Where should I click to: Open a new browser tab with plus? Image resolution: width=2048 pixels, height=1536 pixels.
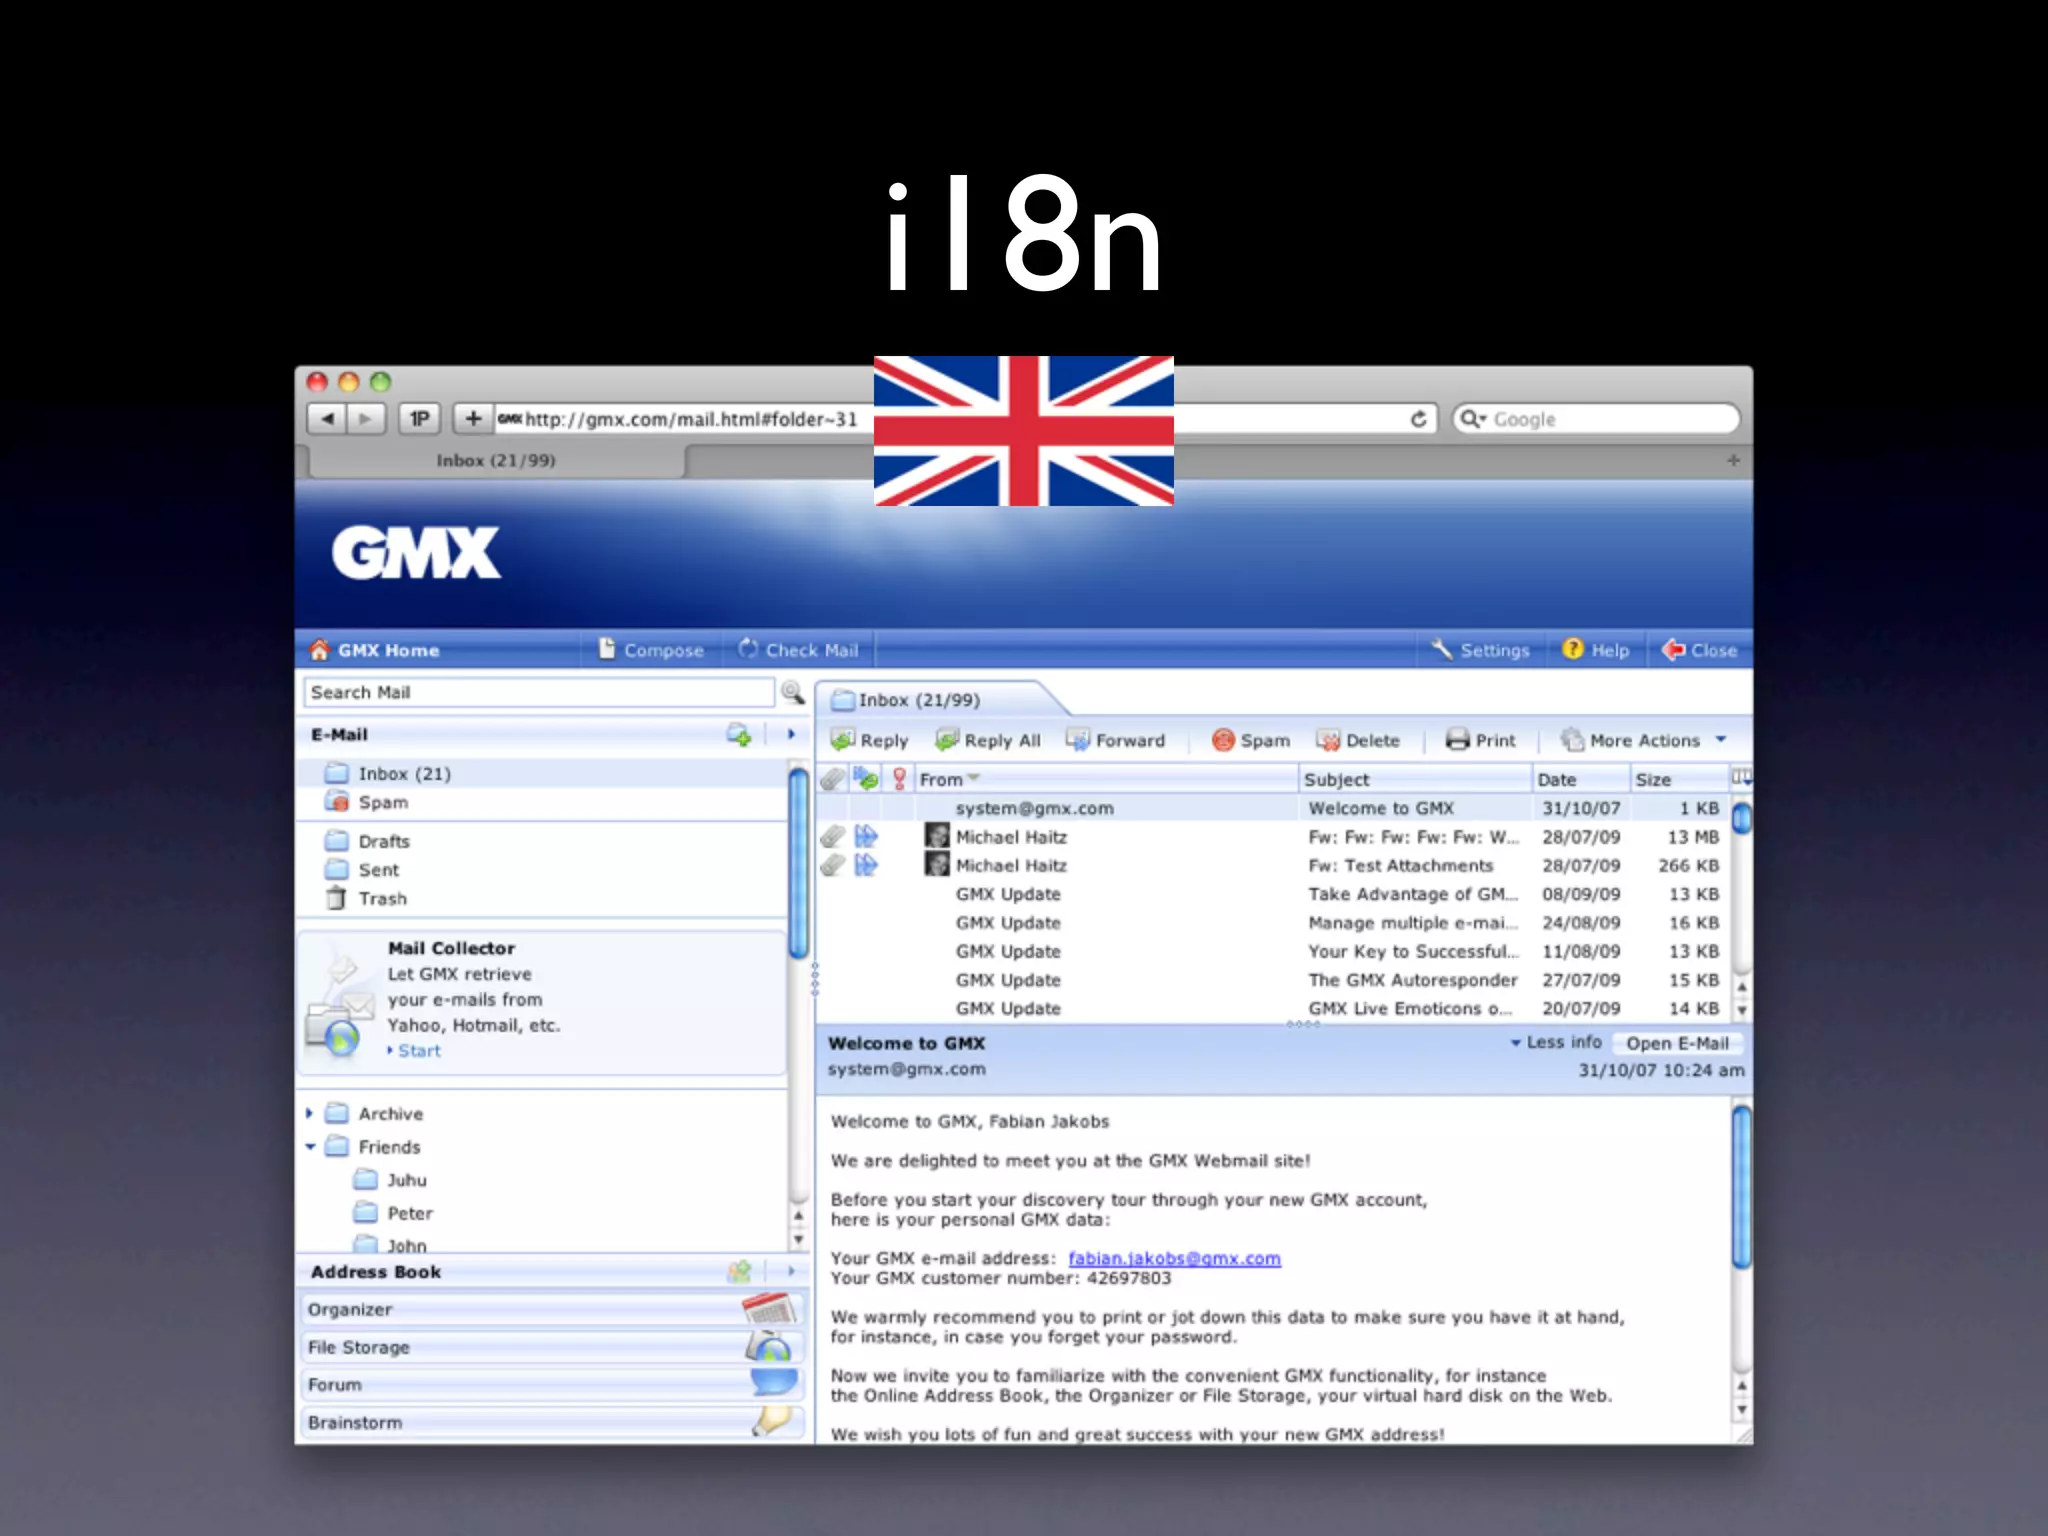coord(1733,460)
